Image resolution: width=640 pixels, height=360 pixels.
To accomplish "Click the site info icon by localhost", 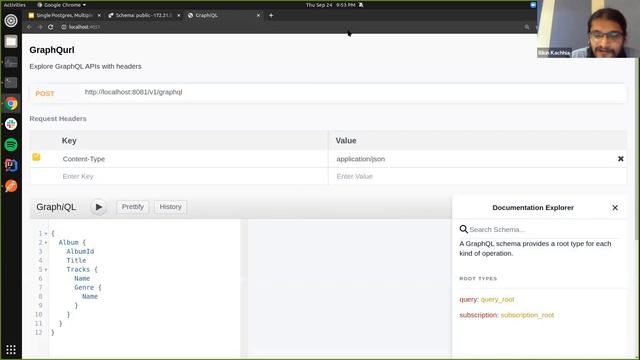I will (x=64, y=27).
